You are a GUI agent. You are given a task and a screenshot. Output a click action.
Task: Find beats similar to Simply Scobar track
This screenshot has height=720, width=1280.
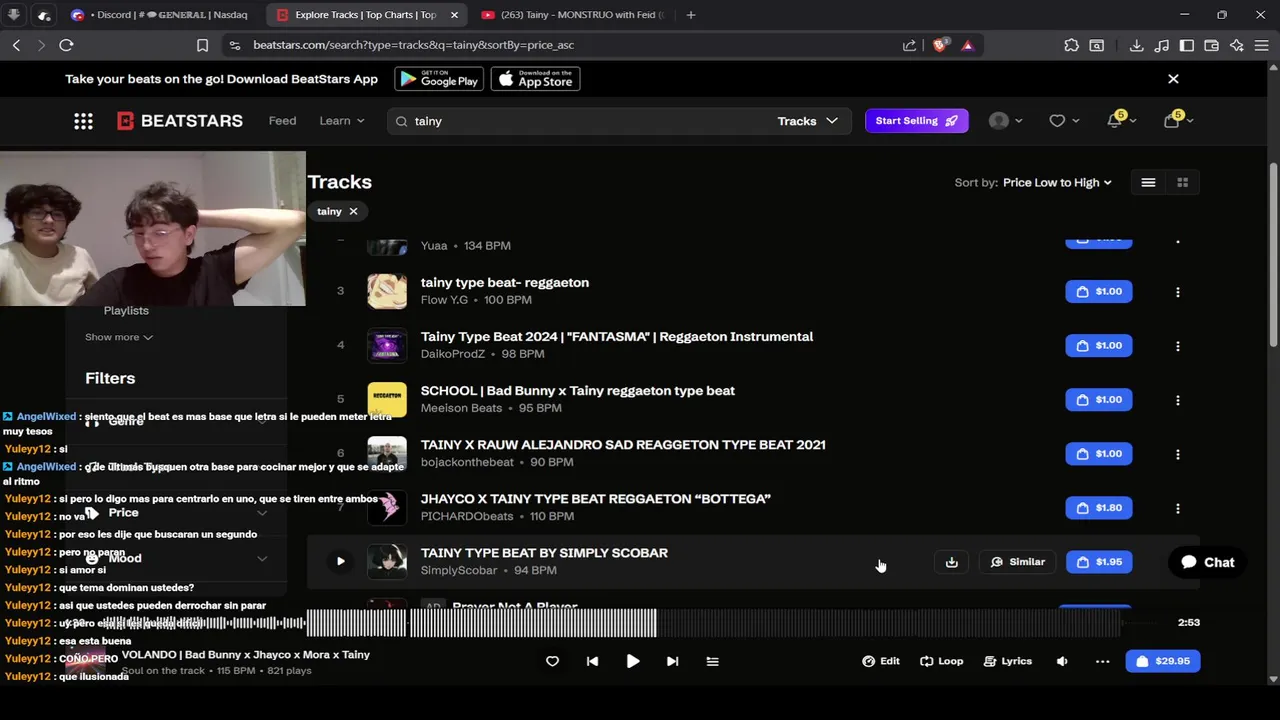click(x=1018, y=562)
